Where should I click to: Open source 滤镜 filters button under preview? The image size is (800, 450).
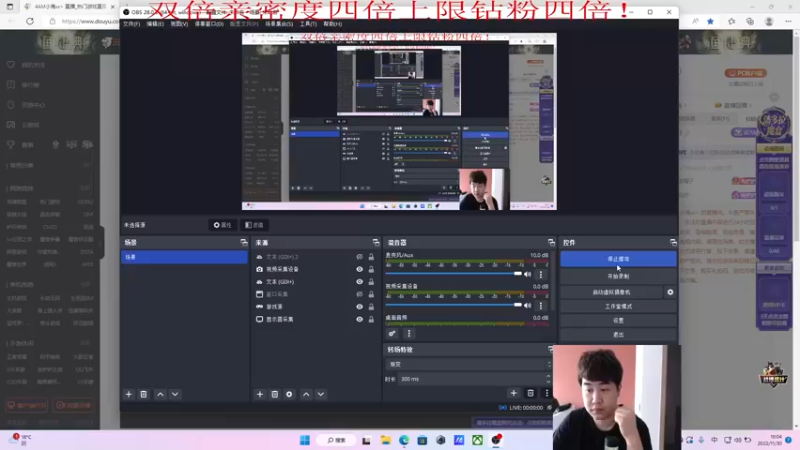point(254,225)
